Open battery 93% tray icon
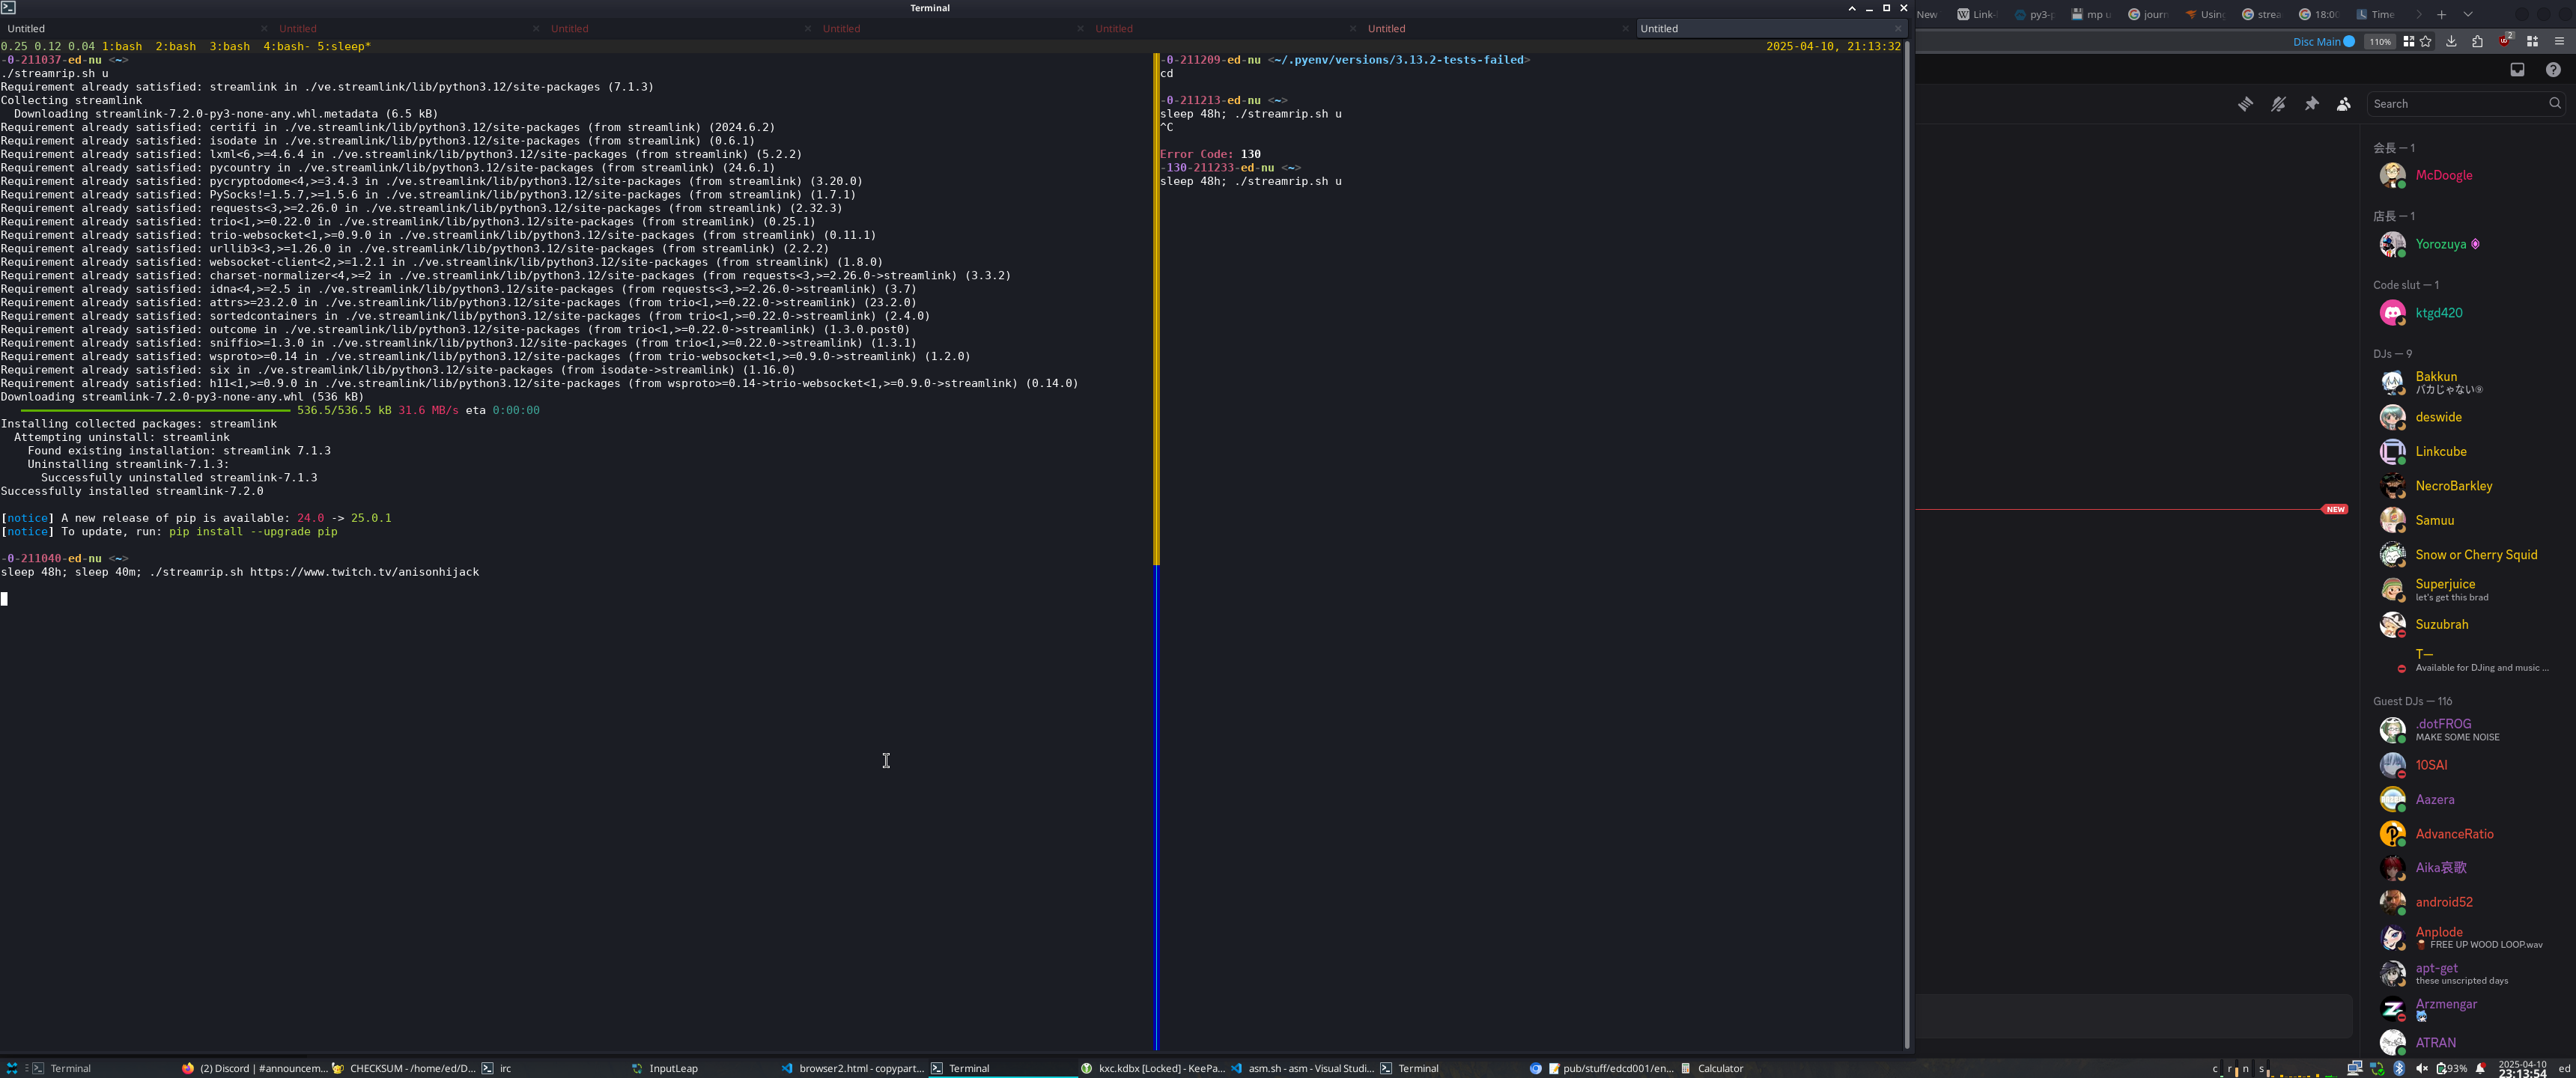Viewport: 2576px width, 1078px height. pos(2451,1068)
